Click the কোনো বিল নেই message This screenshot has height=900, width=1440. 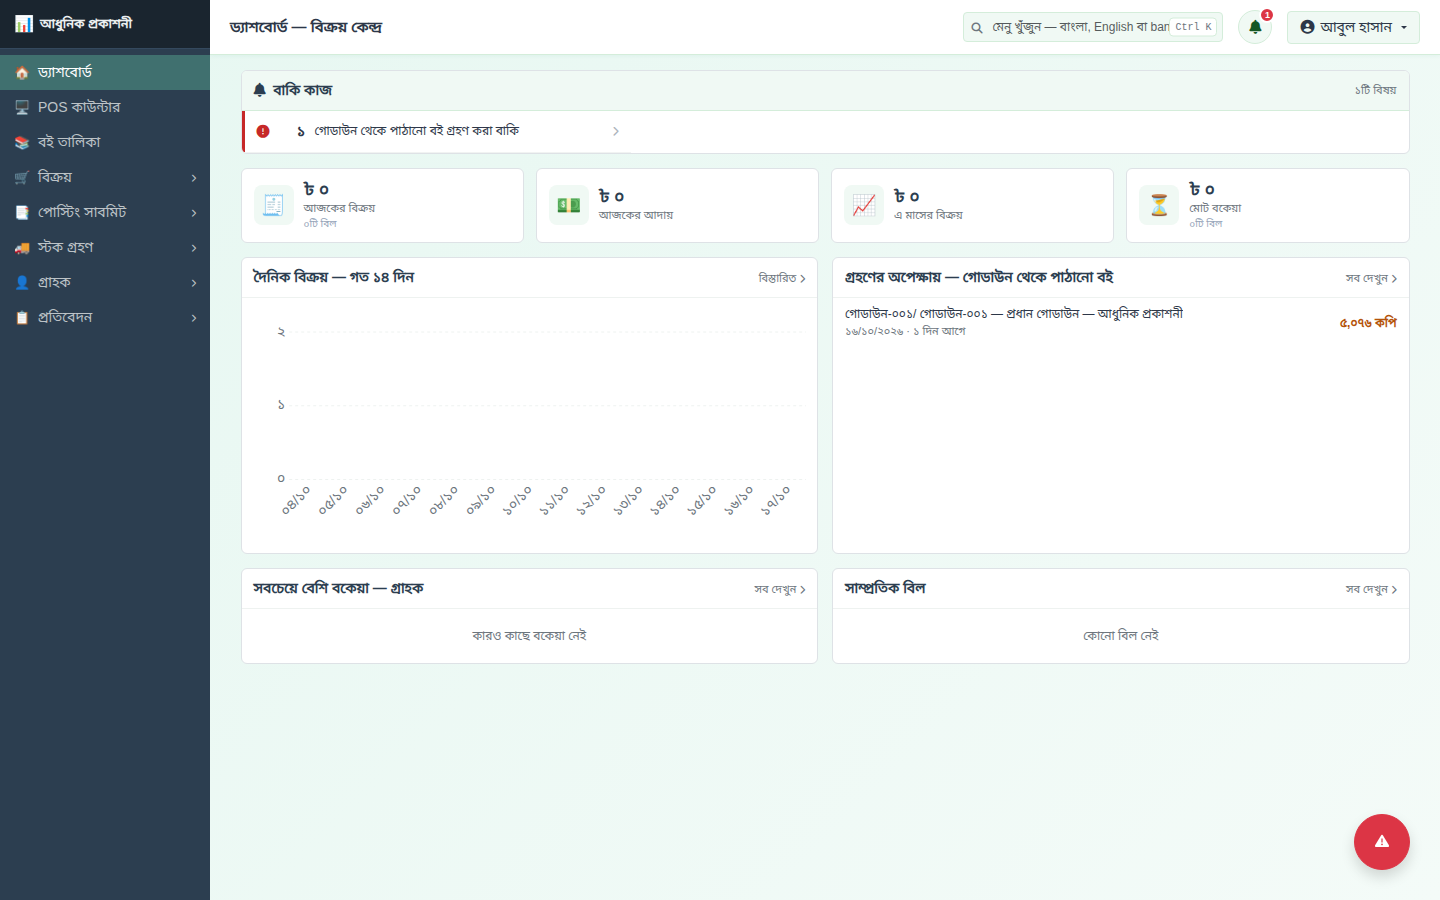pyautogui.click(x=1121, y=635)
